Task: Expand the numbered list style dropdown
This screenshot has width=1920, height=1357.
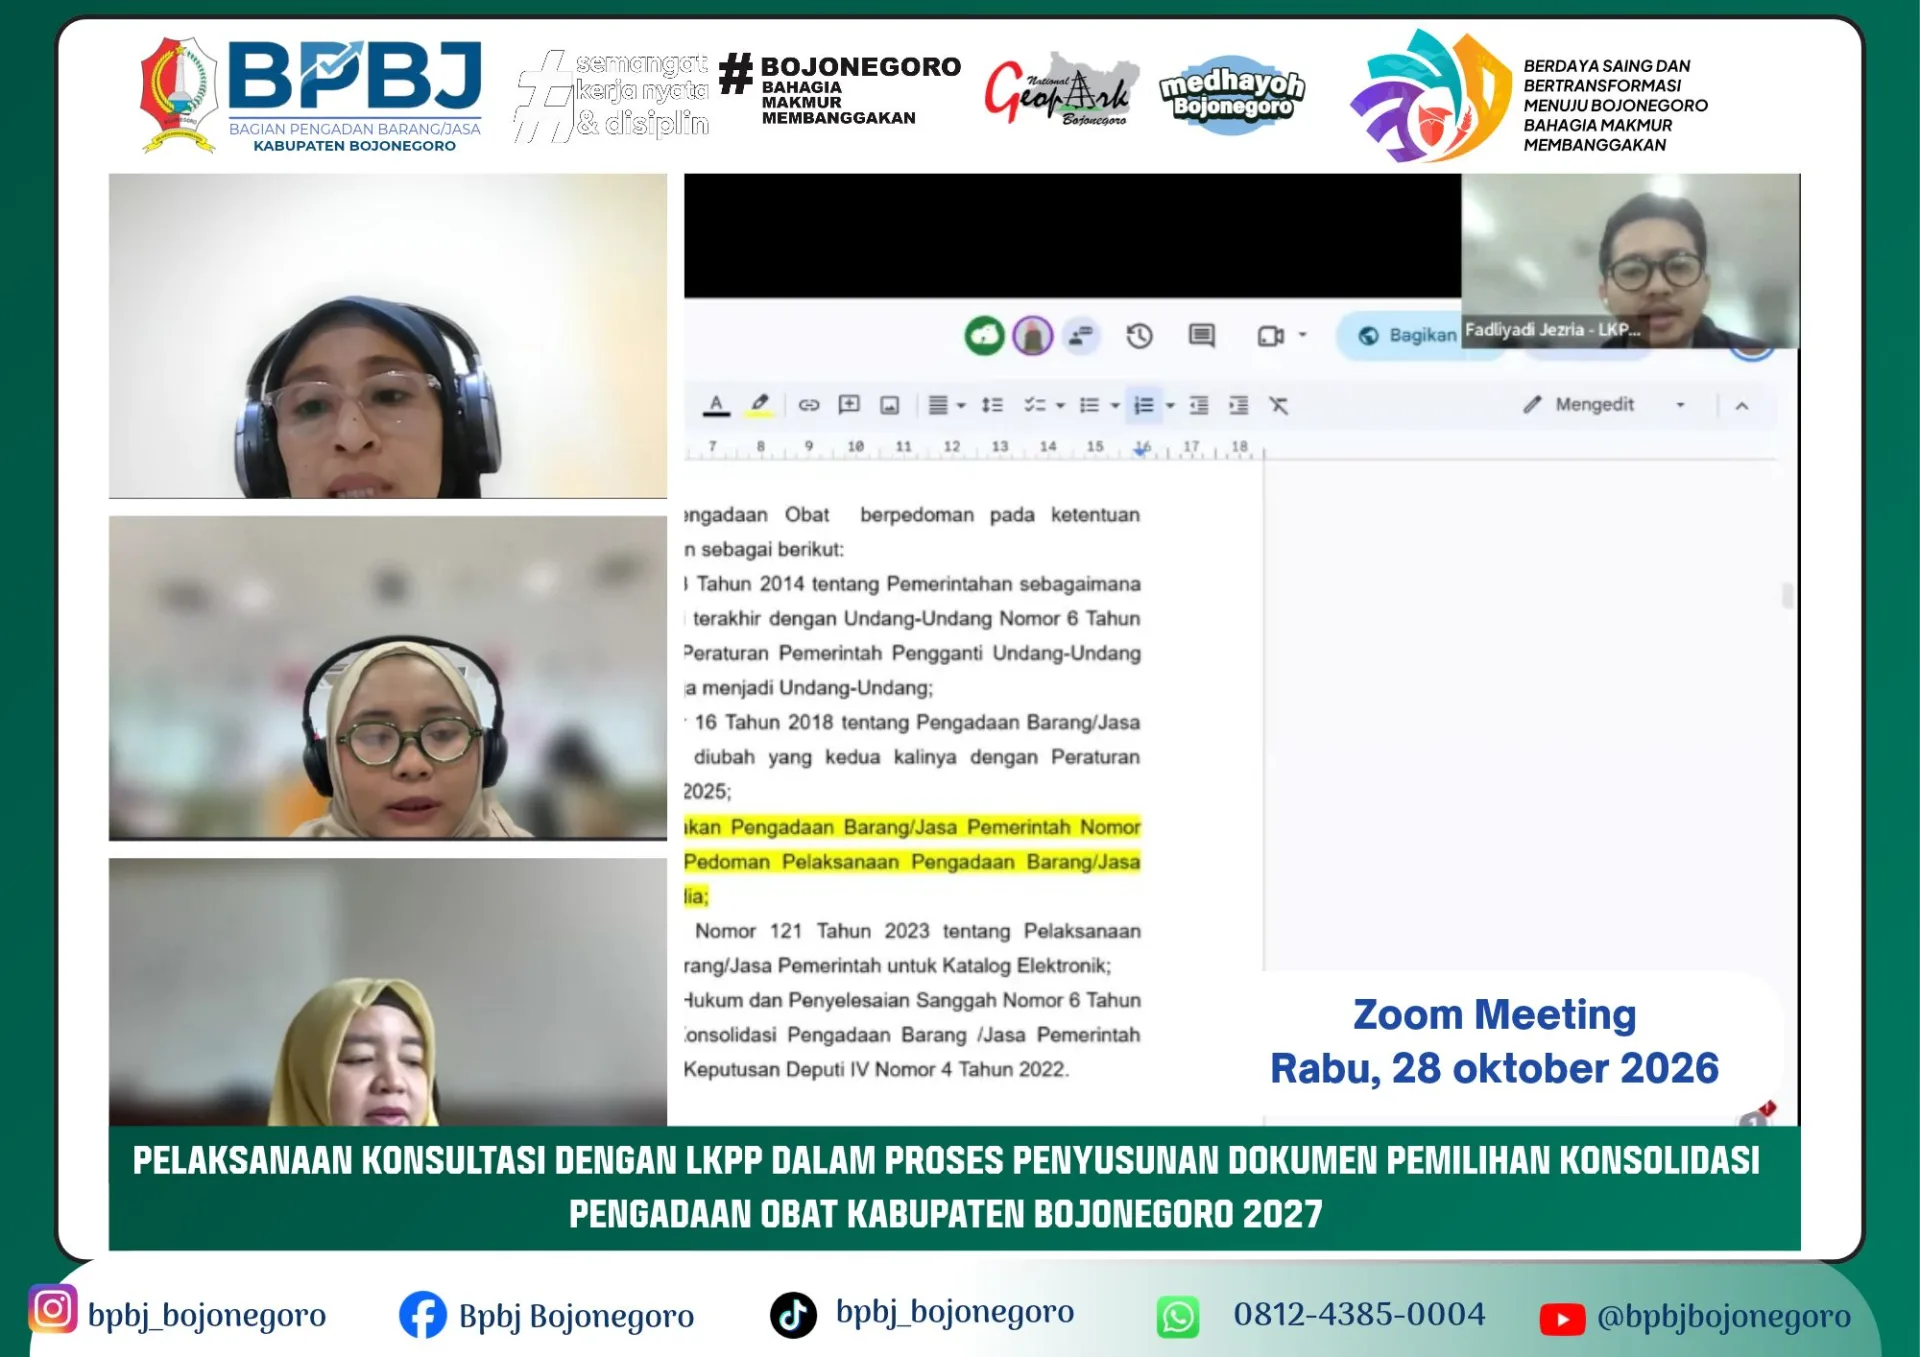Action: 1170,406
